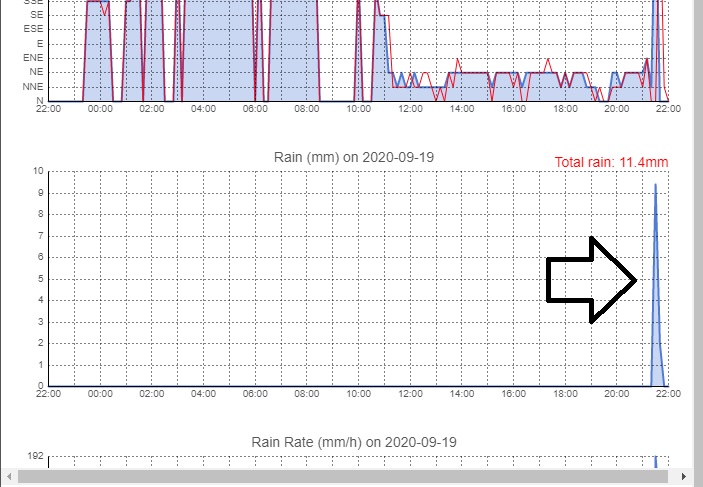Click the '14:00' label under the wind direction chart

click(462, 109)
